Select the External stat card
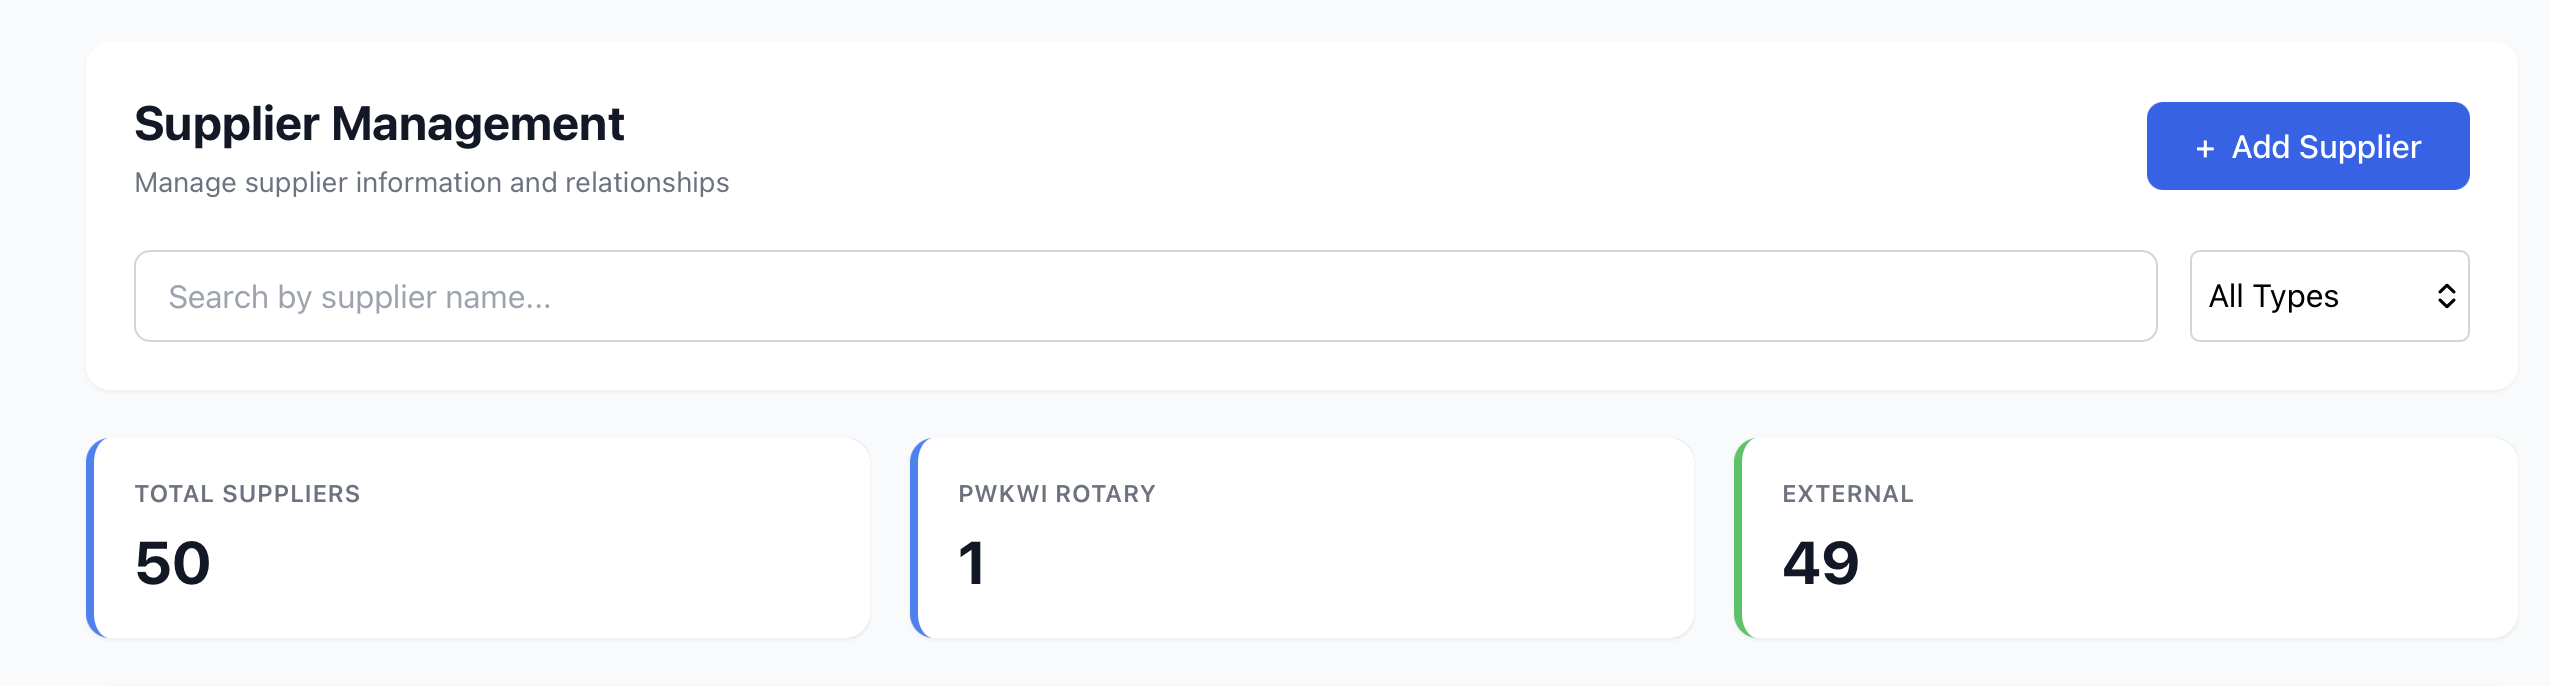The height and width of the screenshot is (686, 2550). coord(2128,538)
